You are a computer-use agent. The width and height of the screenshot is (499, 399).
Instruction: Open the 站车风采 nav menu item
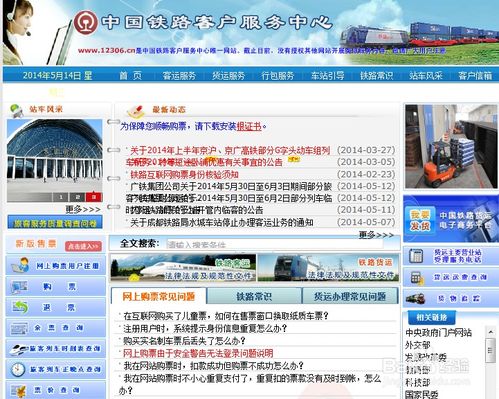(x=426, y=76)
